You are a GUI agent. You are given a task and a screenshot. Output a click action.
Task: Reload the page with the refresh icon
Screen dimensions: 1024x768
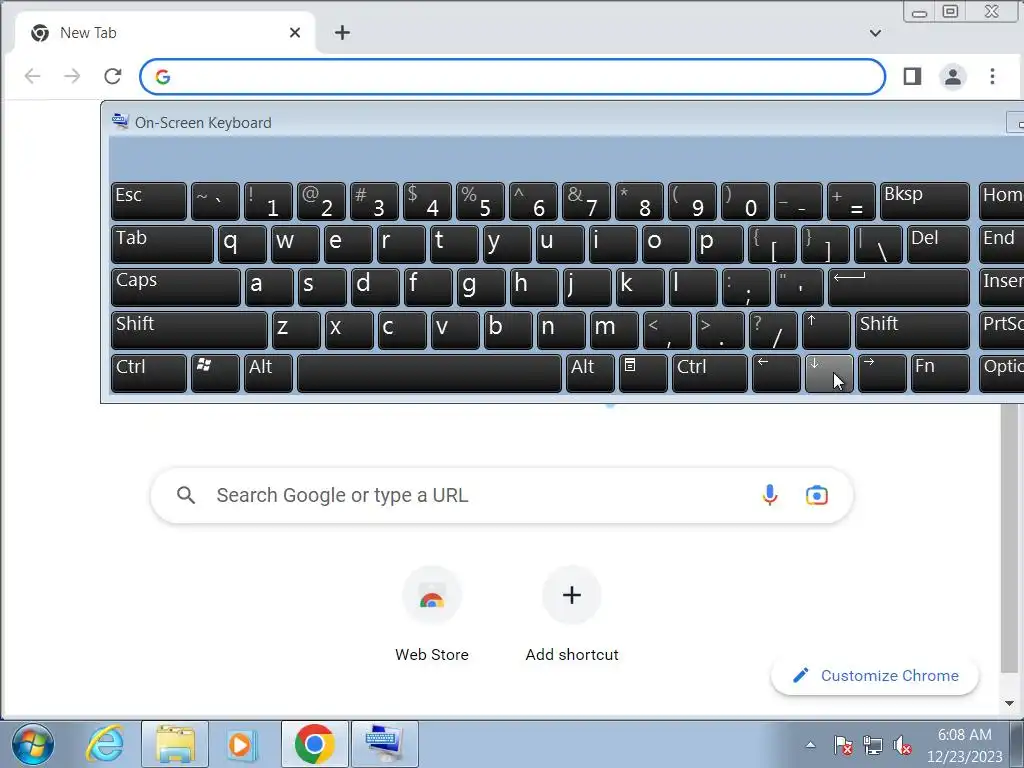coord(113,76)
